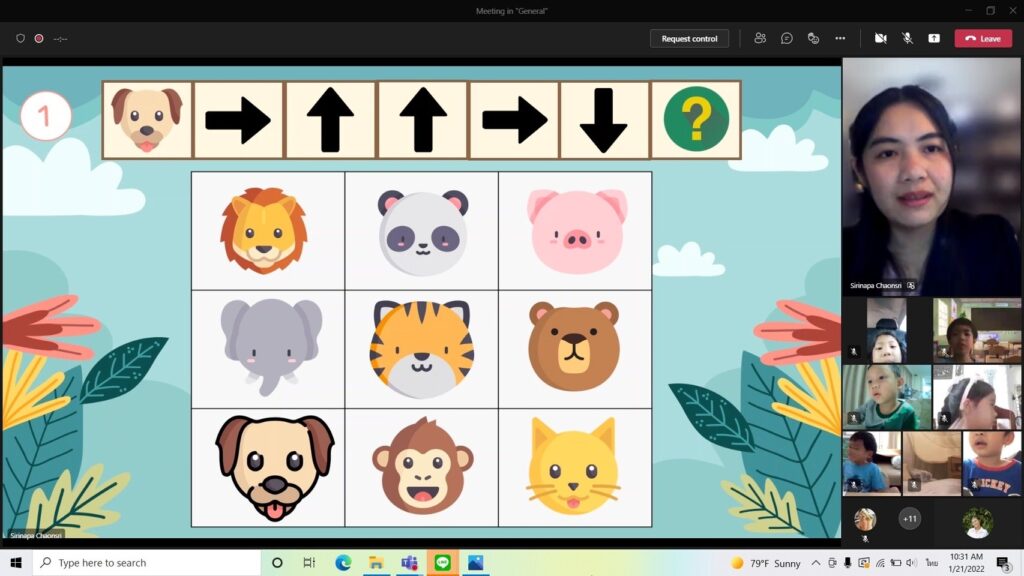Open LINE app in taskbar
Viewport: 1024px width, 576px height.
pyautogui.click(x=442, y=563)
